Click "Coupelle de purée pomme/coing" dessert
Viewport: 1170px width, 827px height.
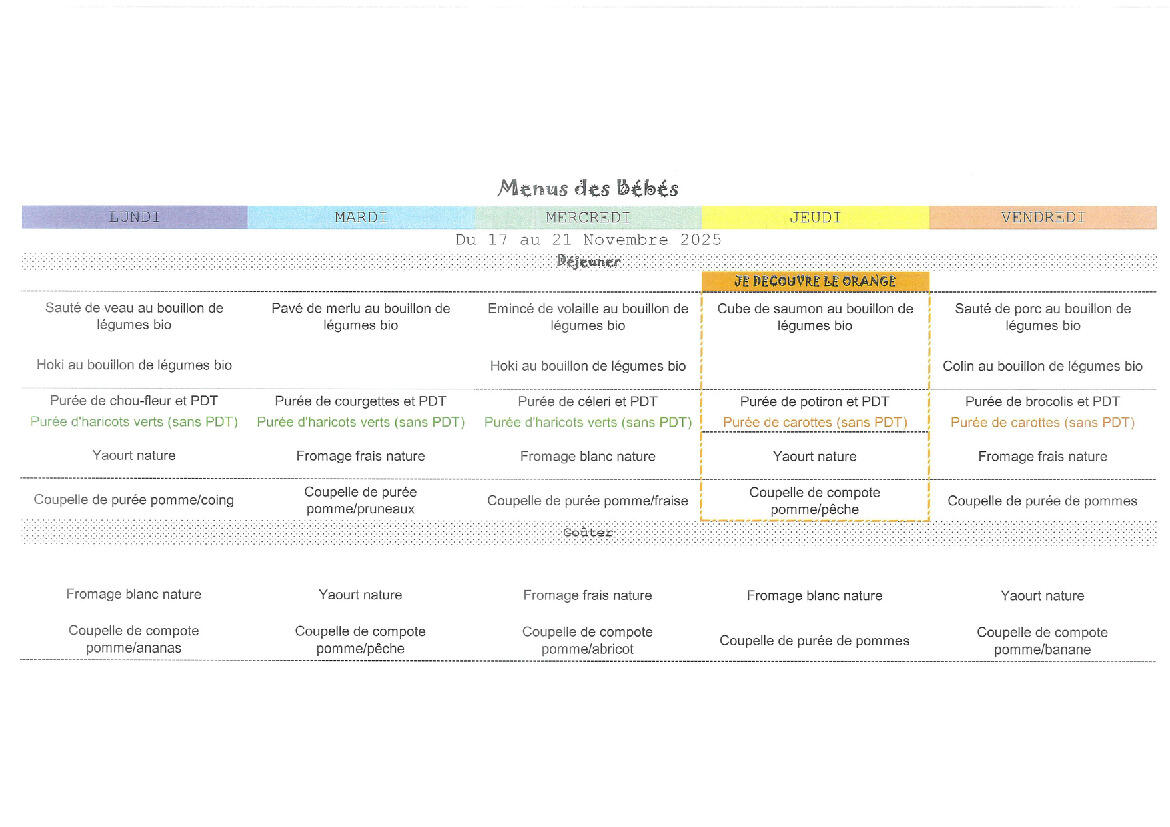pyautogui.click(x=134, y=500)
